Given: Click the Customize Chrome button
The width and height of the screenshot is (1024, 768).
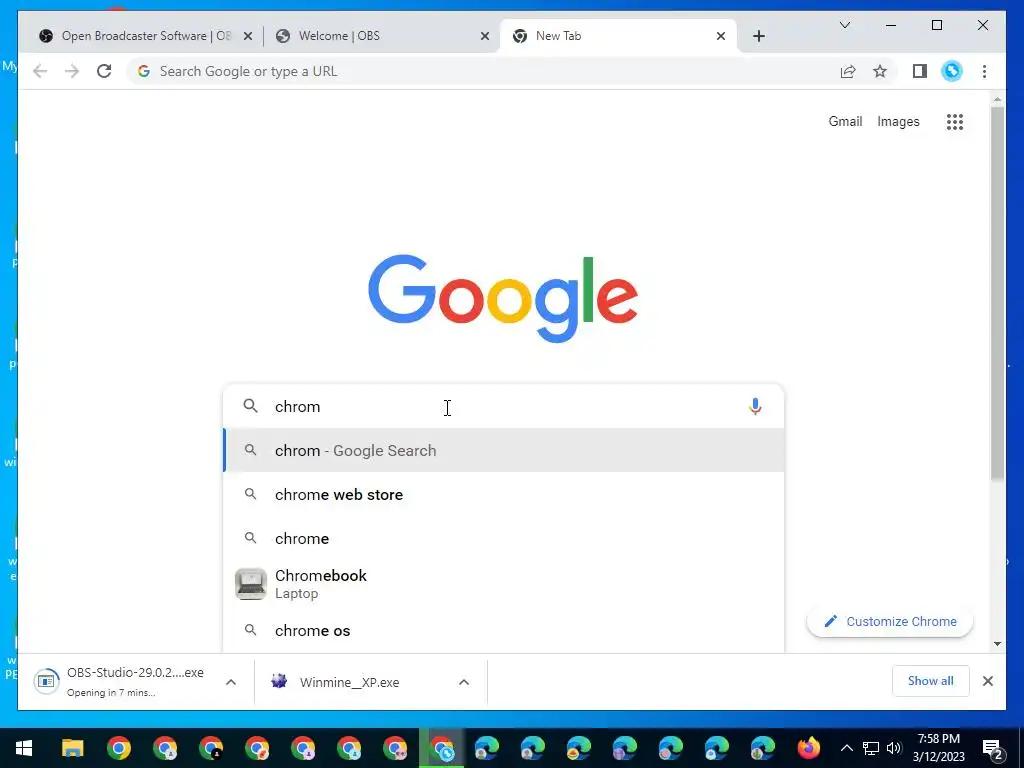Looking at the screenshot, I should pyautogui.click(x=890, y=622).
